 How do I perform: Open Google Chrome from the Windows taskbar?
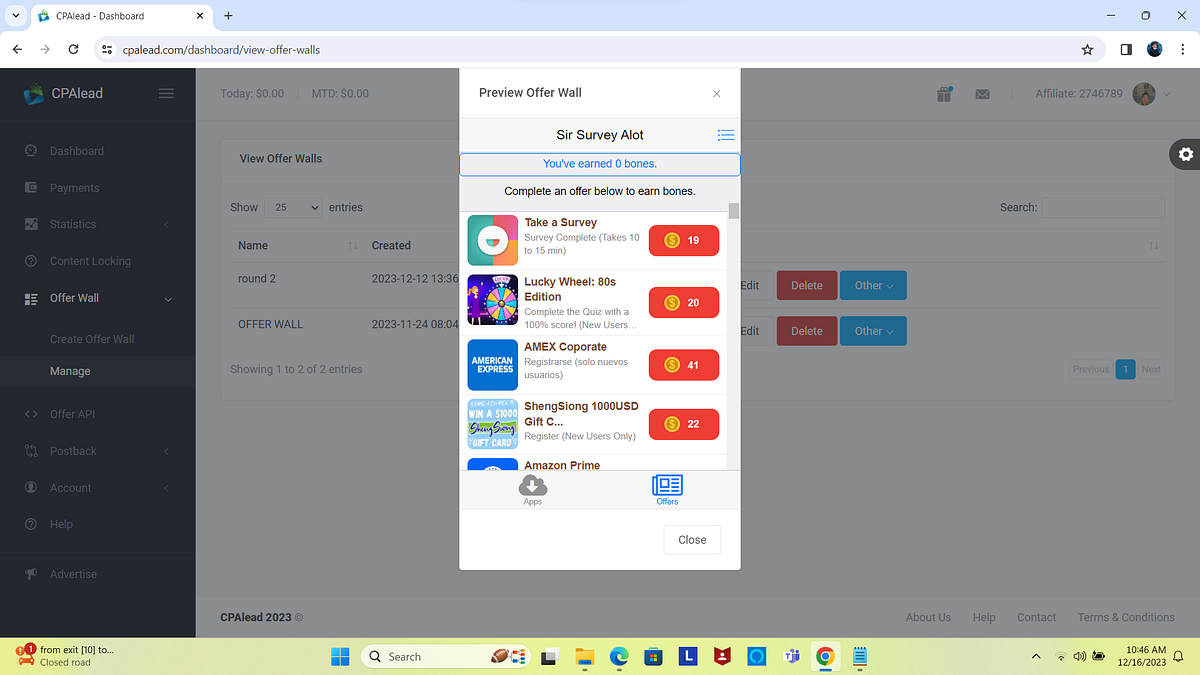point(825,656)
